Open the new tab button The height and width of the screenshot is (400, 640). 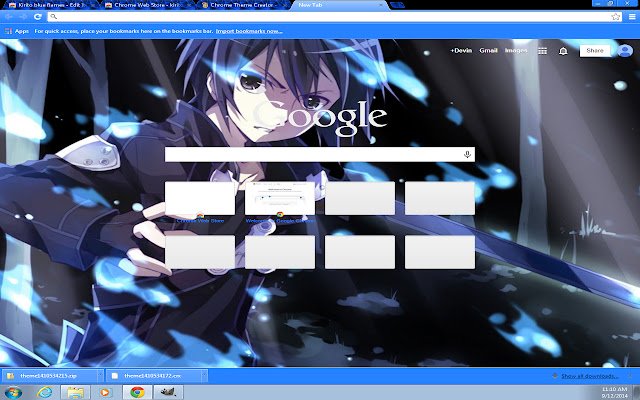397,5
